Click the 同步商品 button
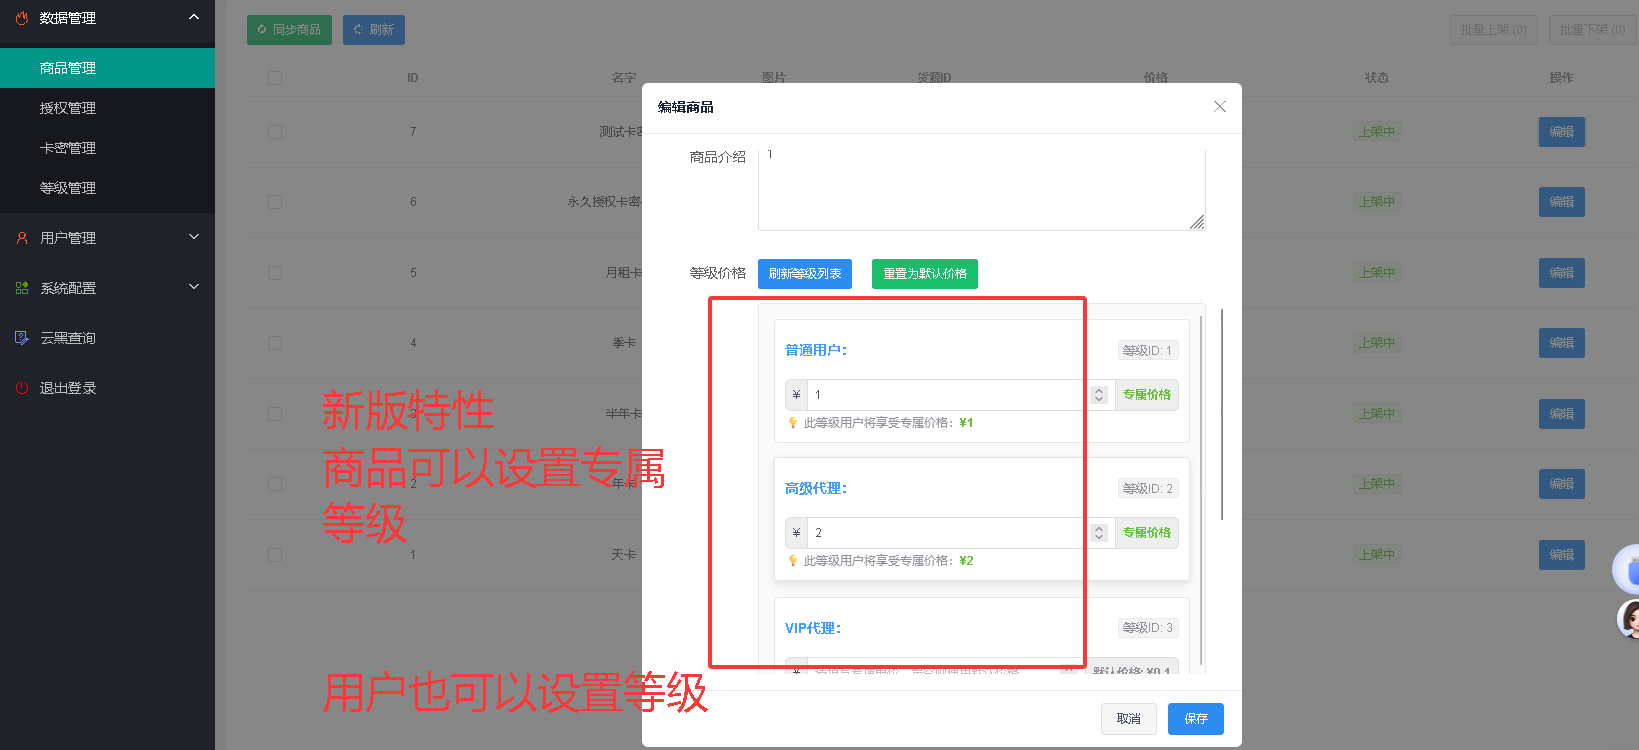This screenshot has width=1639, height=750. 289,30
